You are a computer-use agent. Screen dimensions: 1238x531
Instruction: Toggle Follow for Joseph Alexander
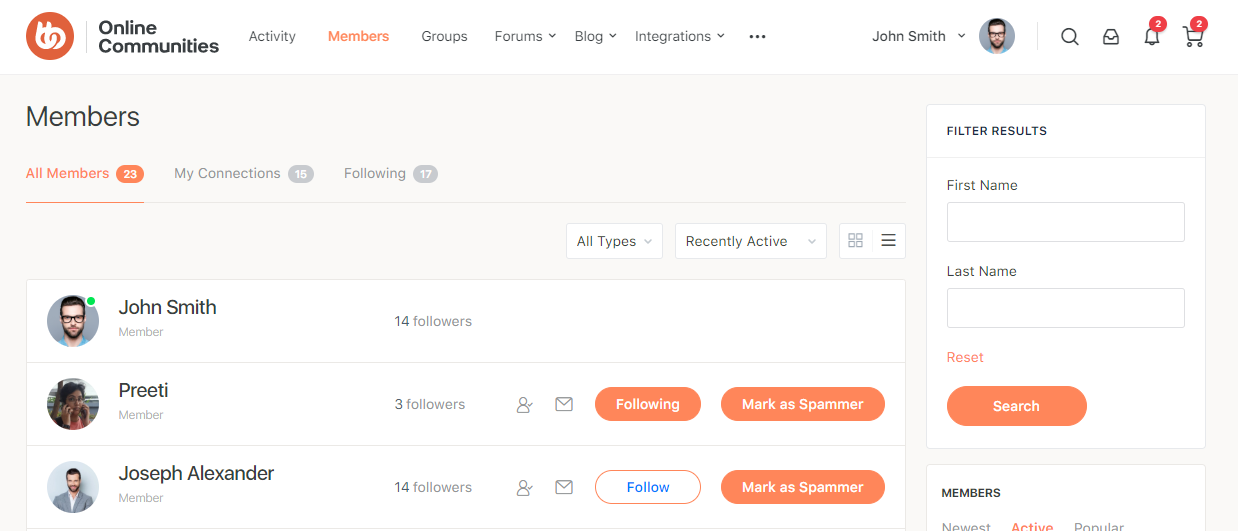(647, 487)
